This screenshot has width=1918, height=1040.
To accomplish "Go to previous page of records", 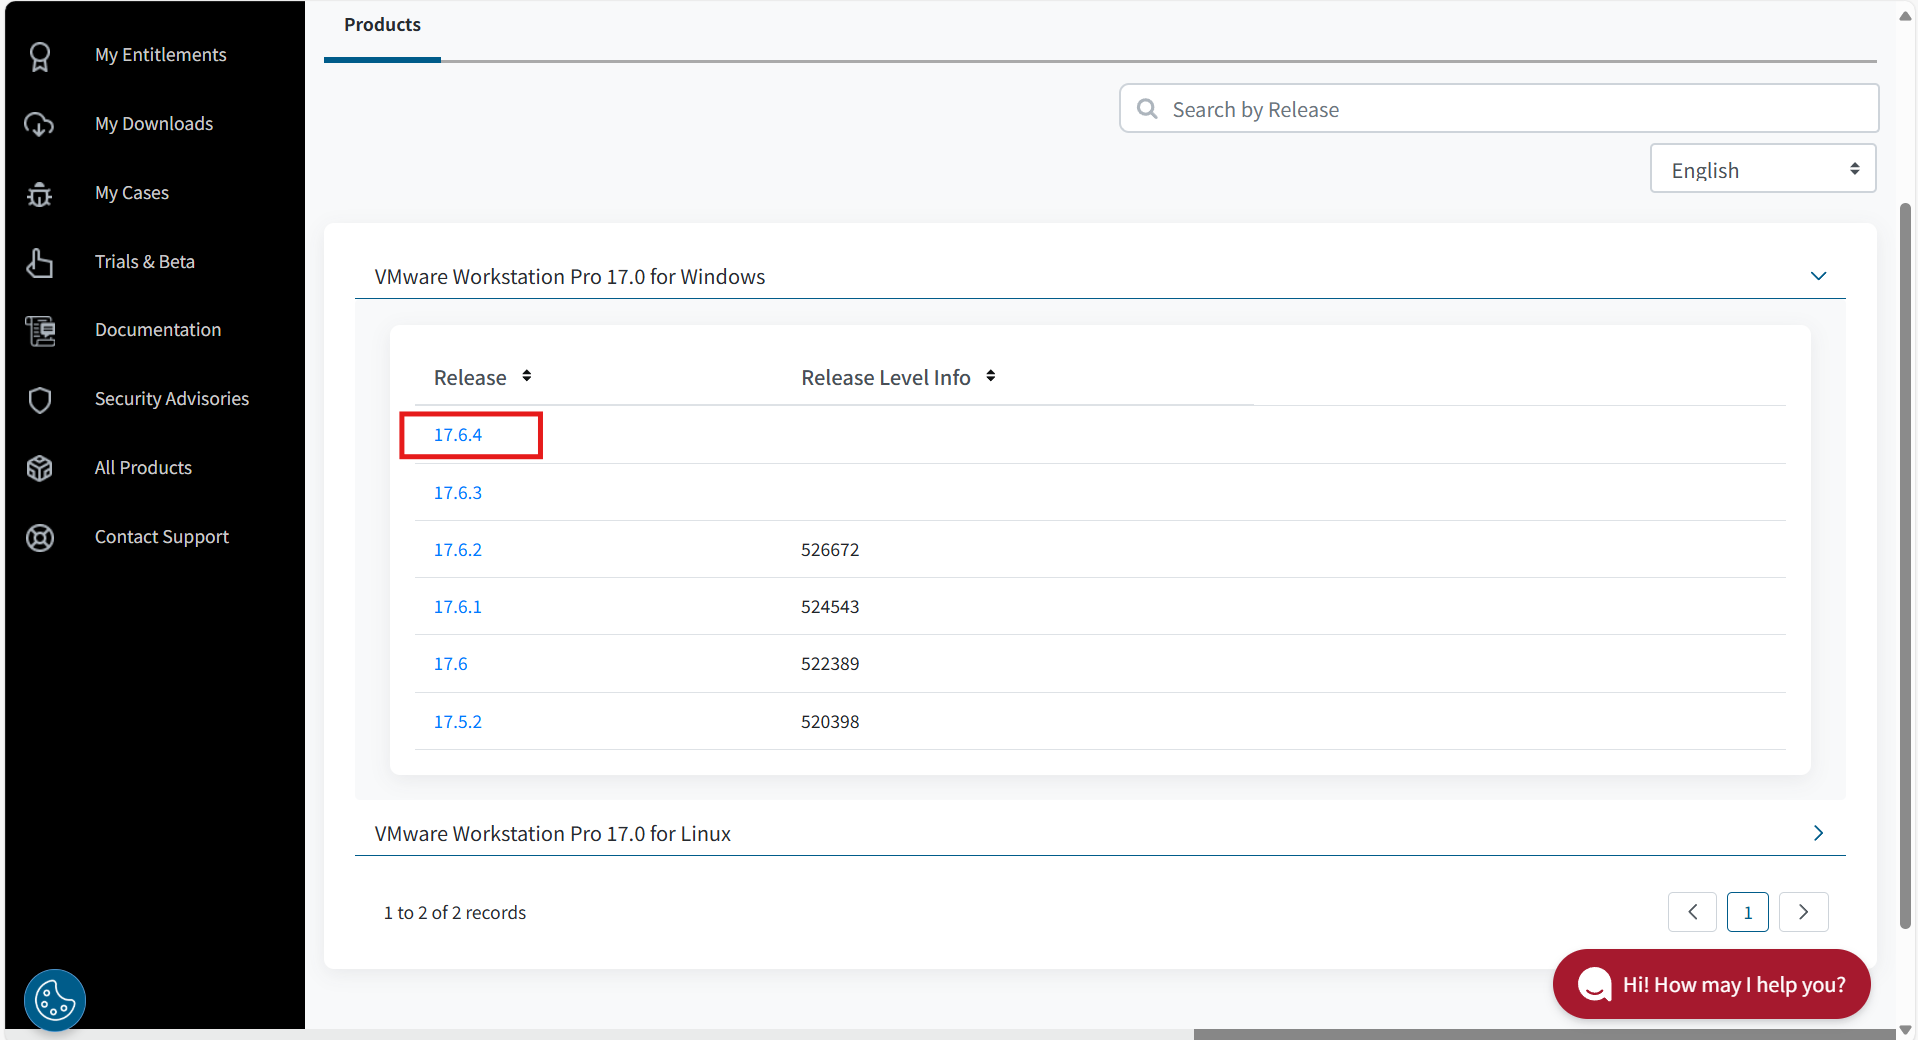I will point(1692,912).
